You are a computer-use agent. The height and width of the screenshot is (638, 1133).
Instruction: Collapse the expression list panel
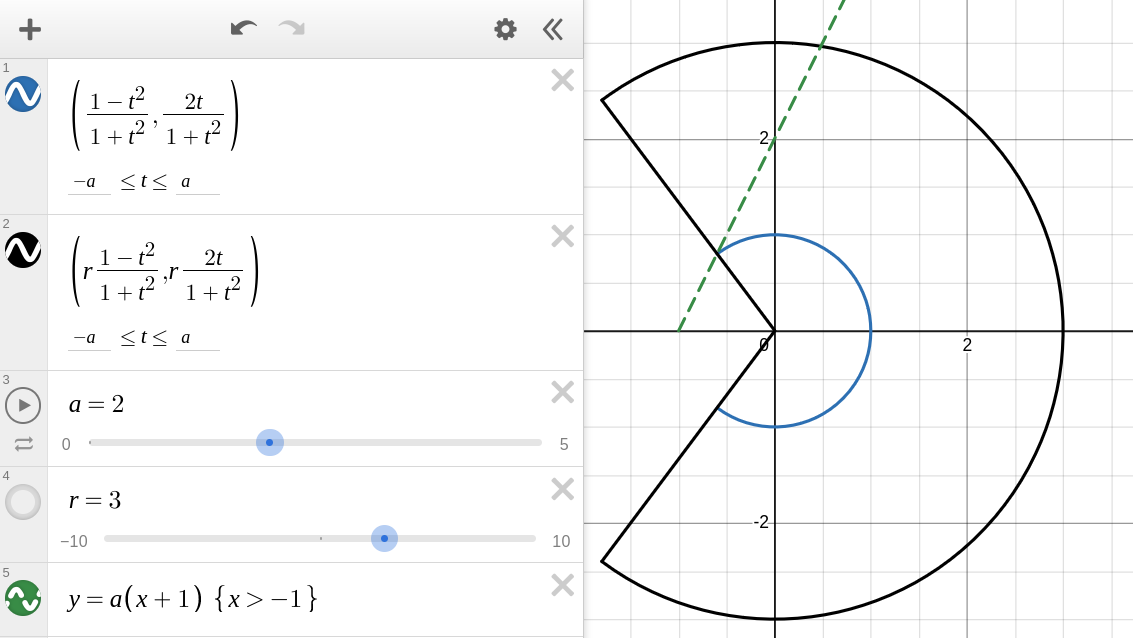tap(553, 29)
